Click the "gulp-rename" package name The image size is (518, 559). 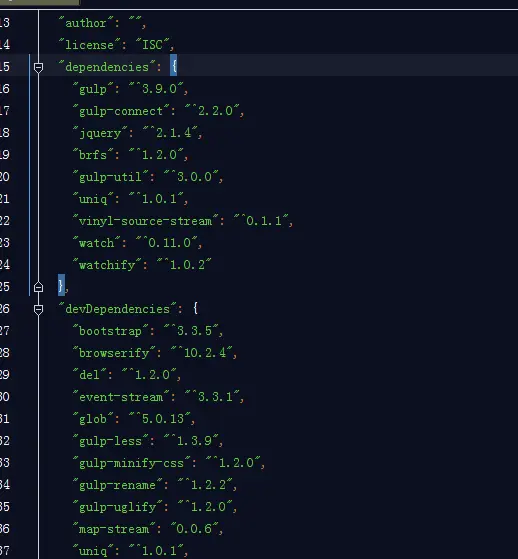118,485
